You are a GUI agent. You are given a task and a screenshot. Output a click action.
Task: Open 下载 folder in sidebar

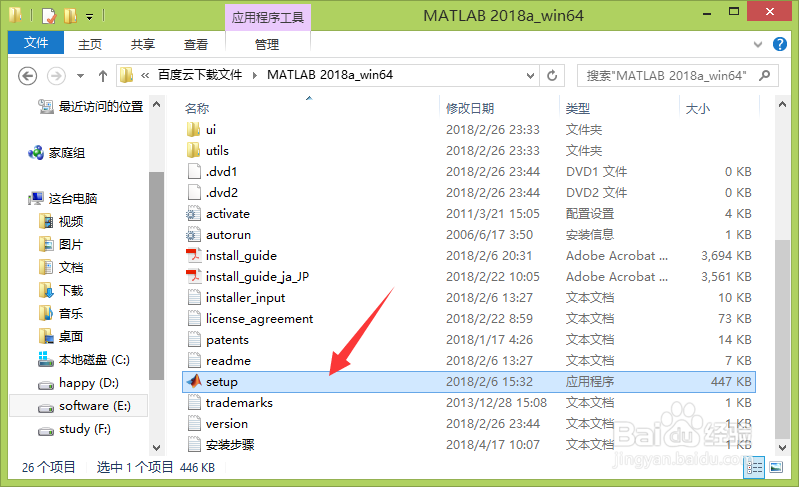(x=61, y=290)
